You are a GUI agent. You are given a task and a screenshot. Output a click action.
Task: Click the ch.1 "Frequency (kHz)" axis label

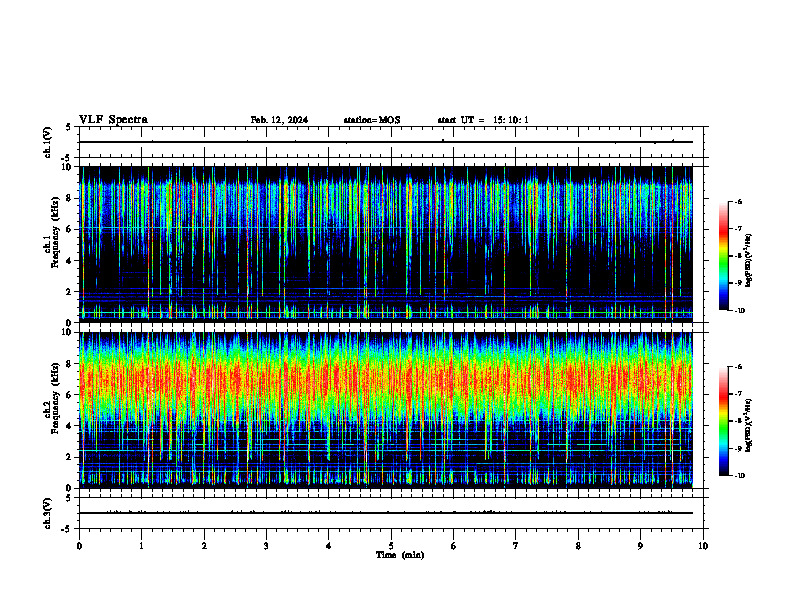click(54, 232)
